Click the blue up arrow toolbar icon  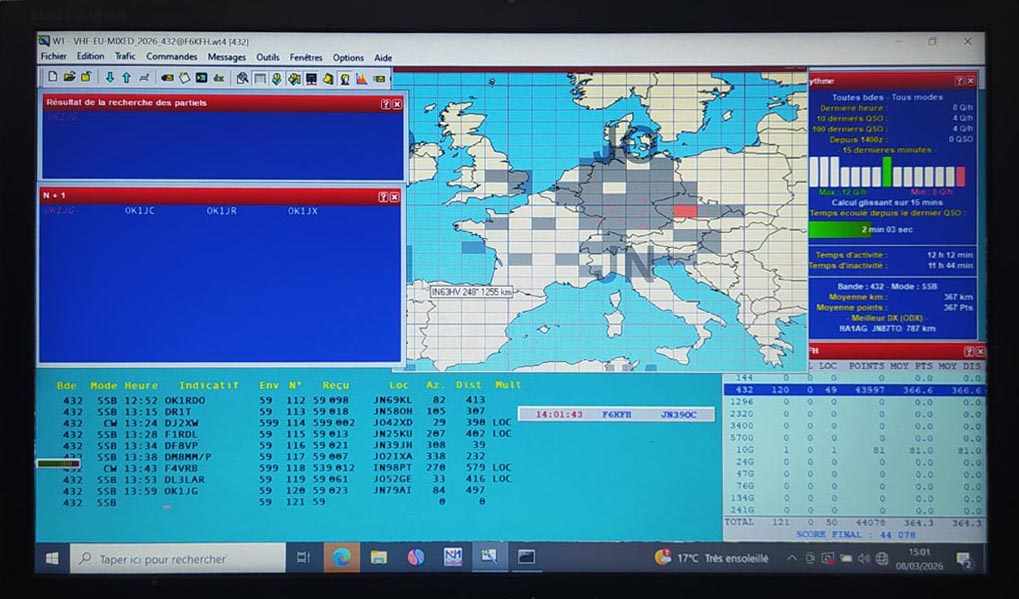coord(127,77)
